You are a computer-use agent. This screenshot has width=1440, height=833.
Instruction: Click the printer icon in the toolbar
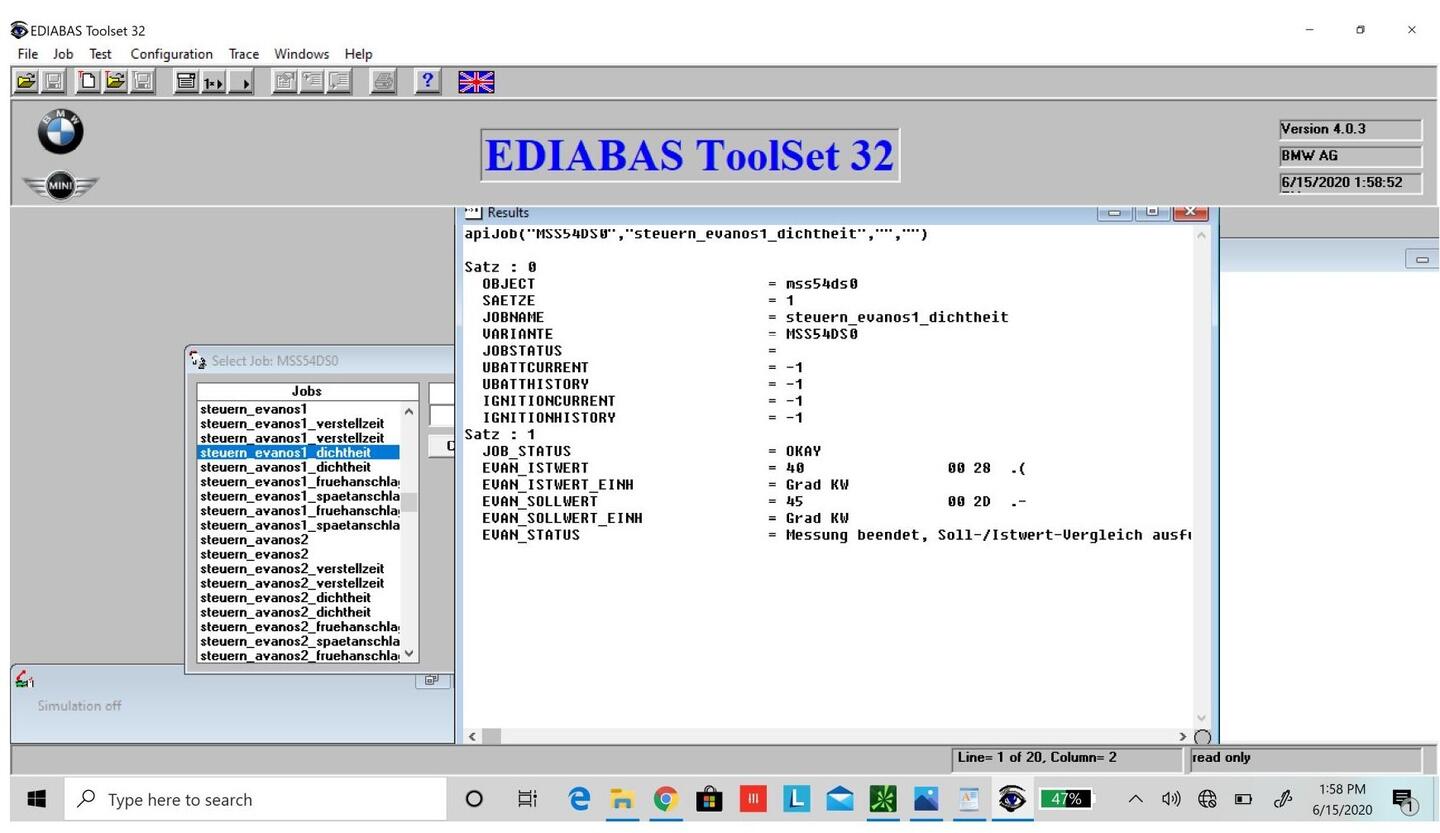click(383, 82)
